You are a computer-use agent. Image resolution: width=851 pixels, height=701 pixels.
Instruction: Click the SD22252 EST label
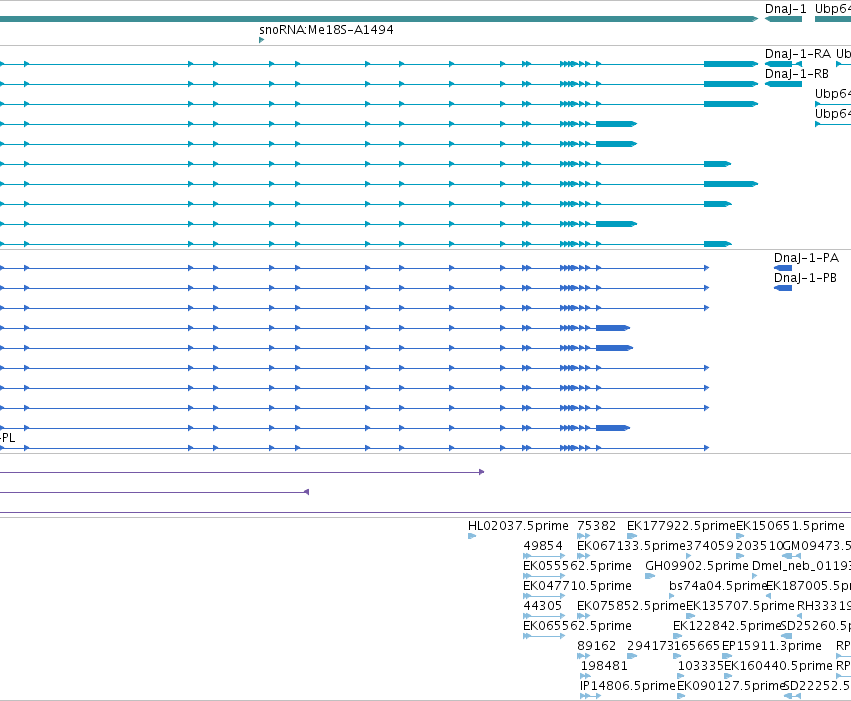point(817,686)
